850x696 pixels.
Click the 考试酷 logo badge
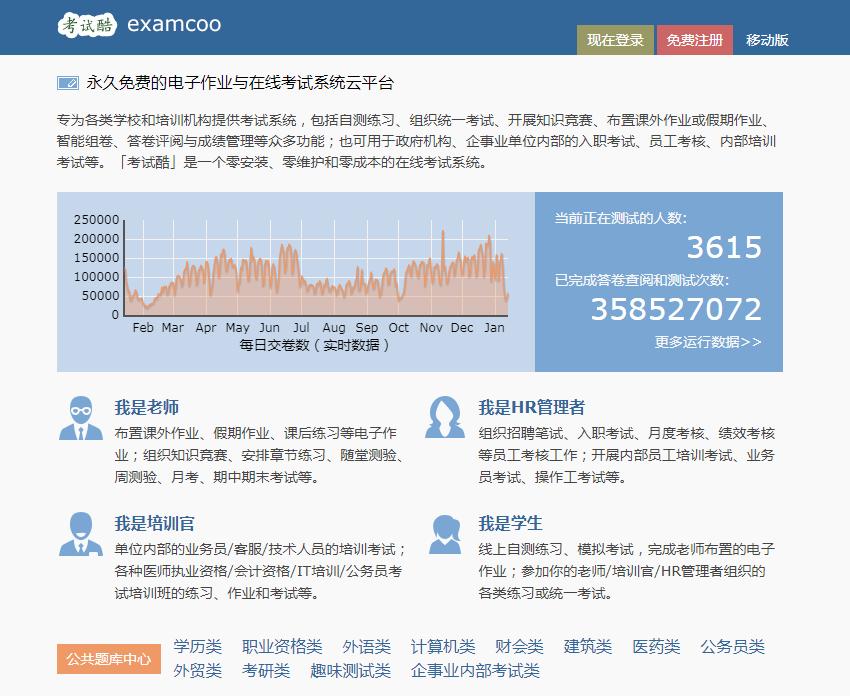pyautogui.click(x=87, y=25)
